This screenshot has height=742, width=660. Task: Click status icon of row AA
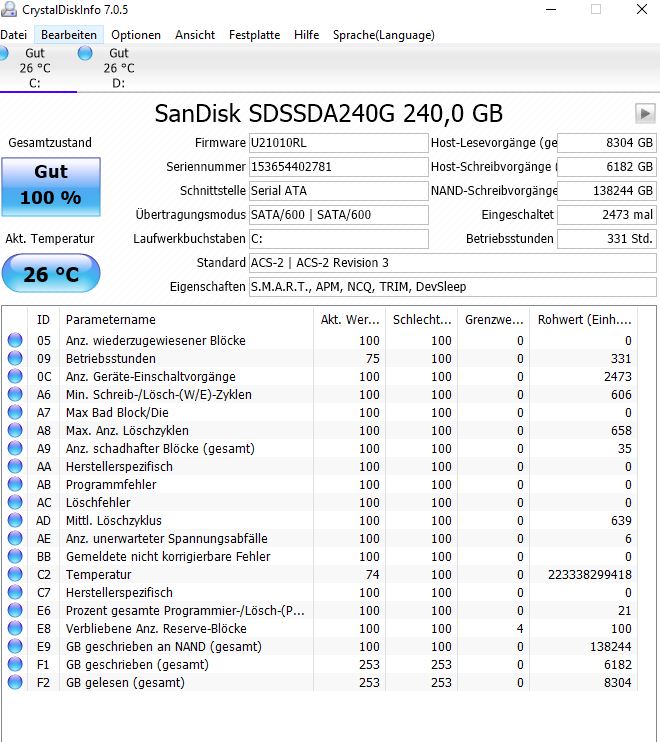click(15, 466)
